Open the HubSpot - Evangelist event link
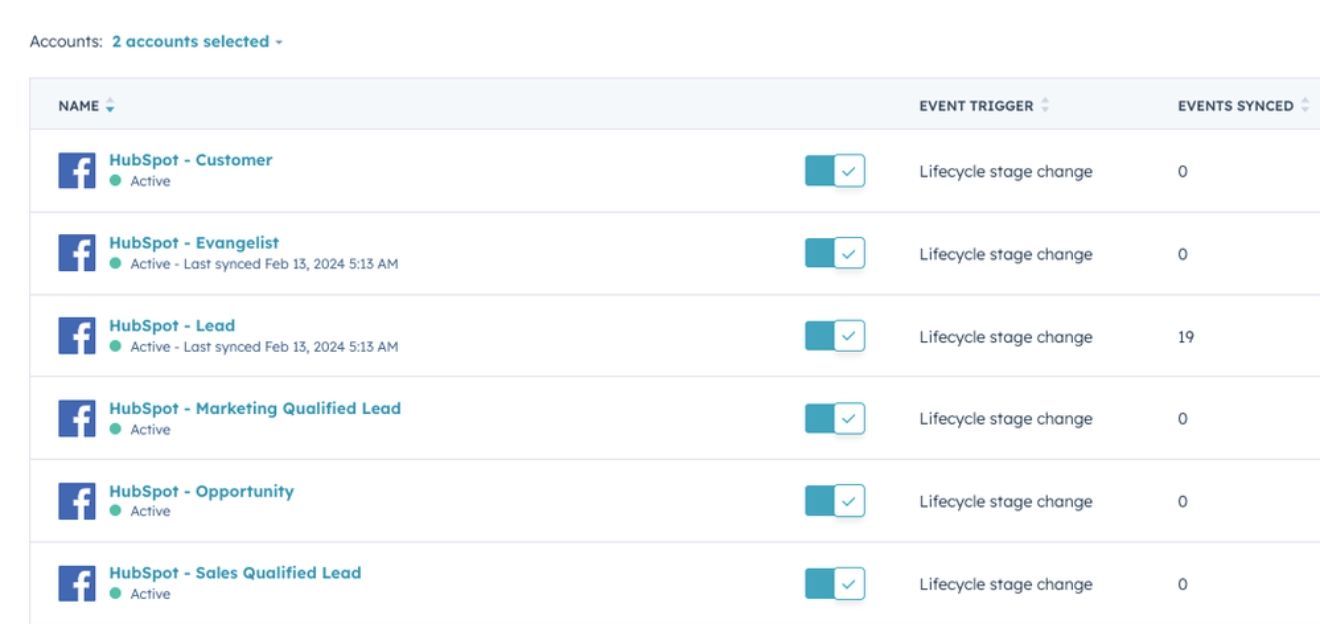Image resolution: width=1320 pixels, height=624 pixels. click(x=194, y=243)
